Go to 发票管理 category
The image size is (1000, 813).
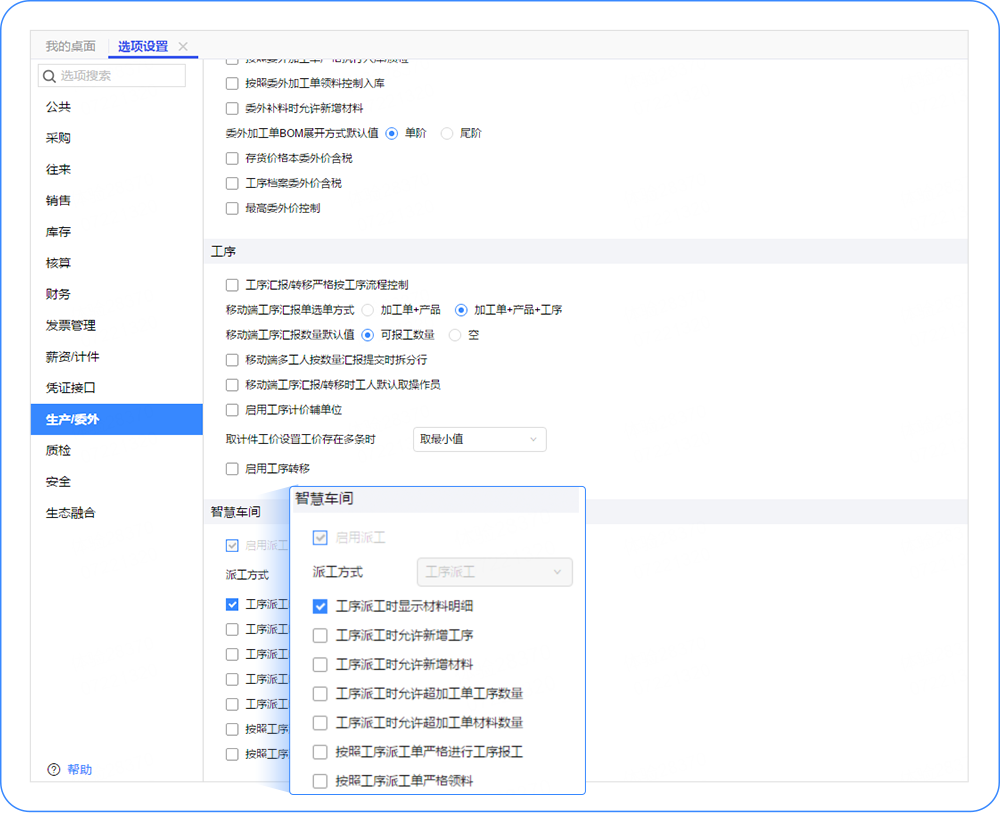tap(70, 325)
